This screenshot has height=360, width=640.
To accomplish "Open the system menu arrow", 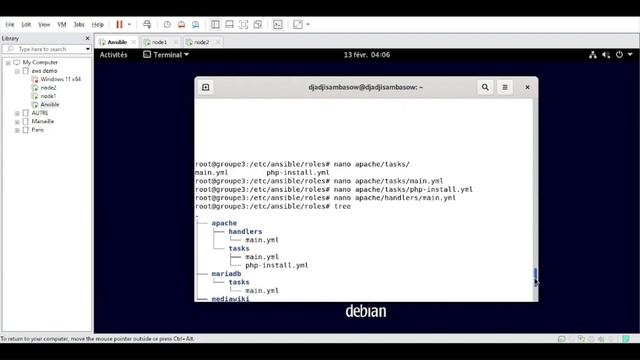I will click(630, 55).
